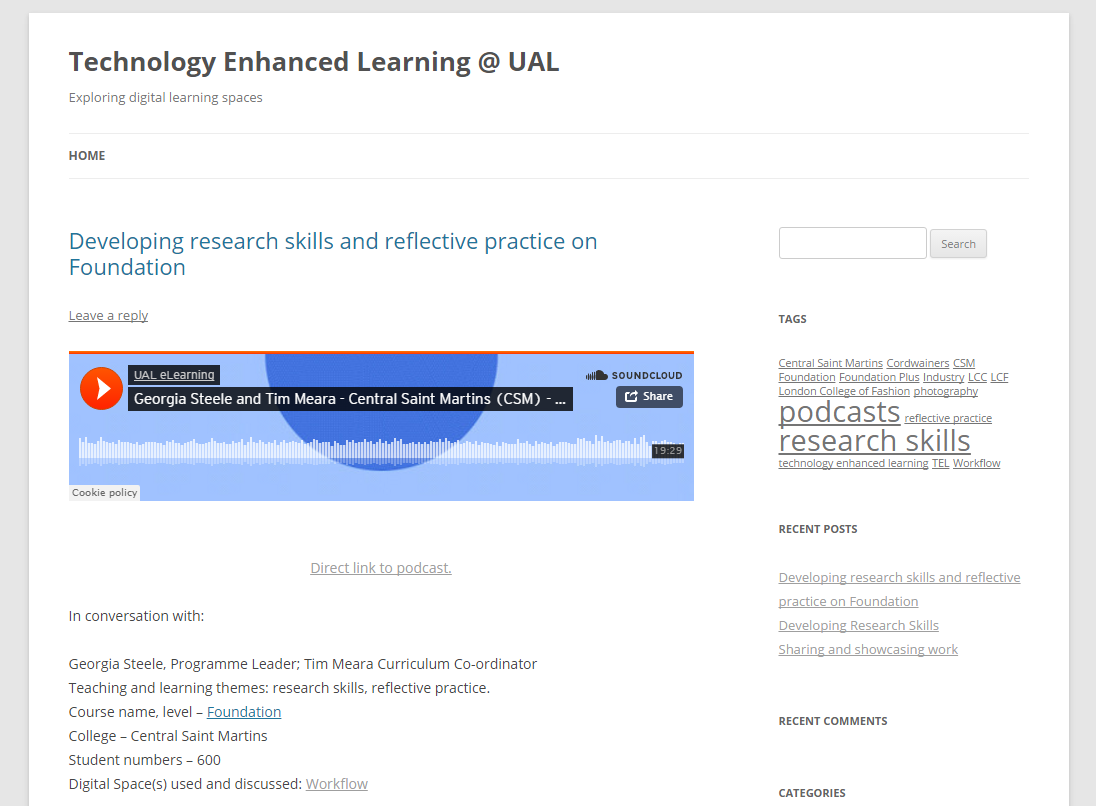
Task: Open the UAL eLearning profile in the player
Action: click(x=172, y=374)
